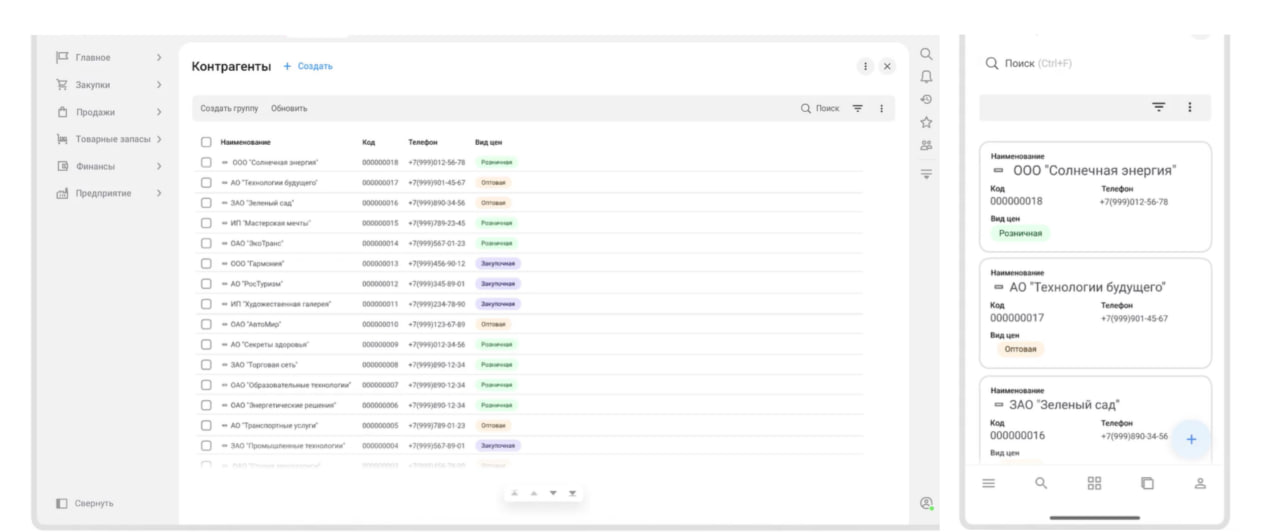The height and width of the screenshot is (532, 1280).
Task: Open the list filter icon next to Поиск
Action: click(x=857, y=108)
